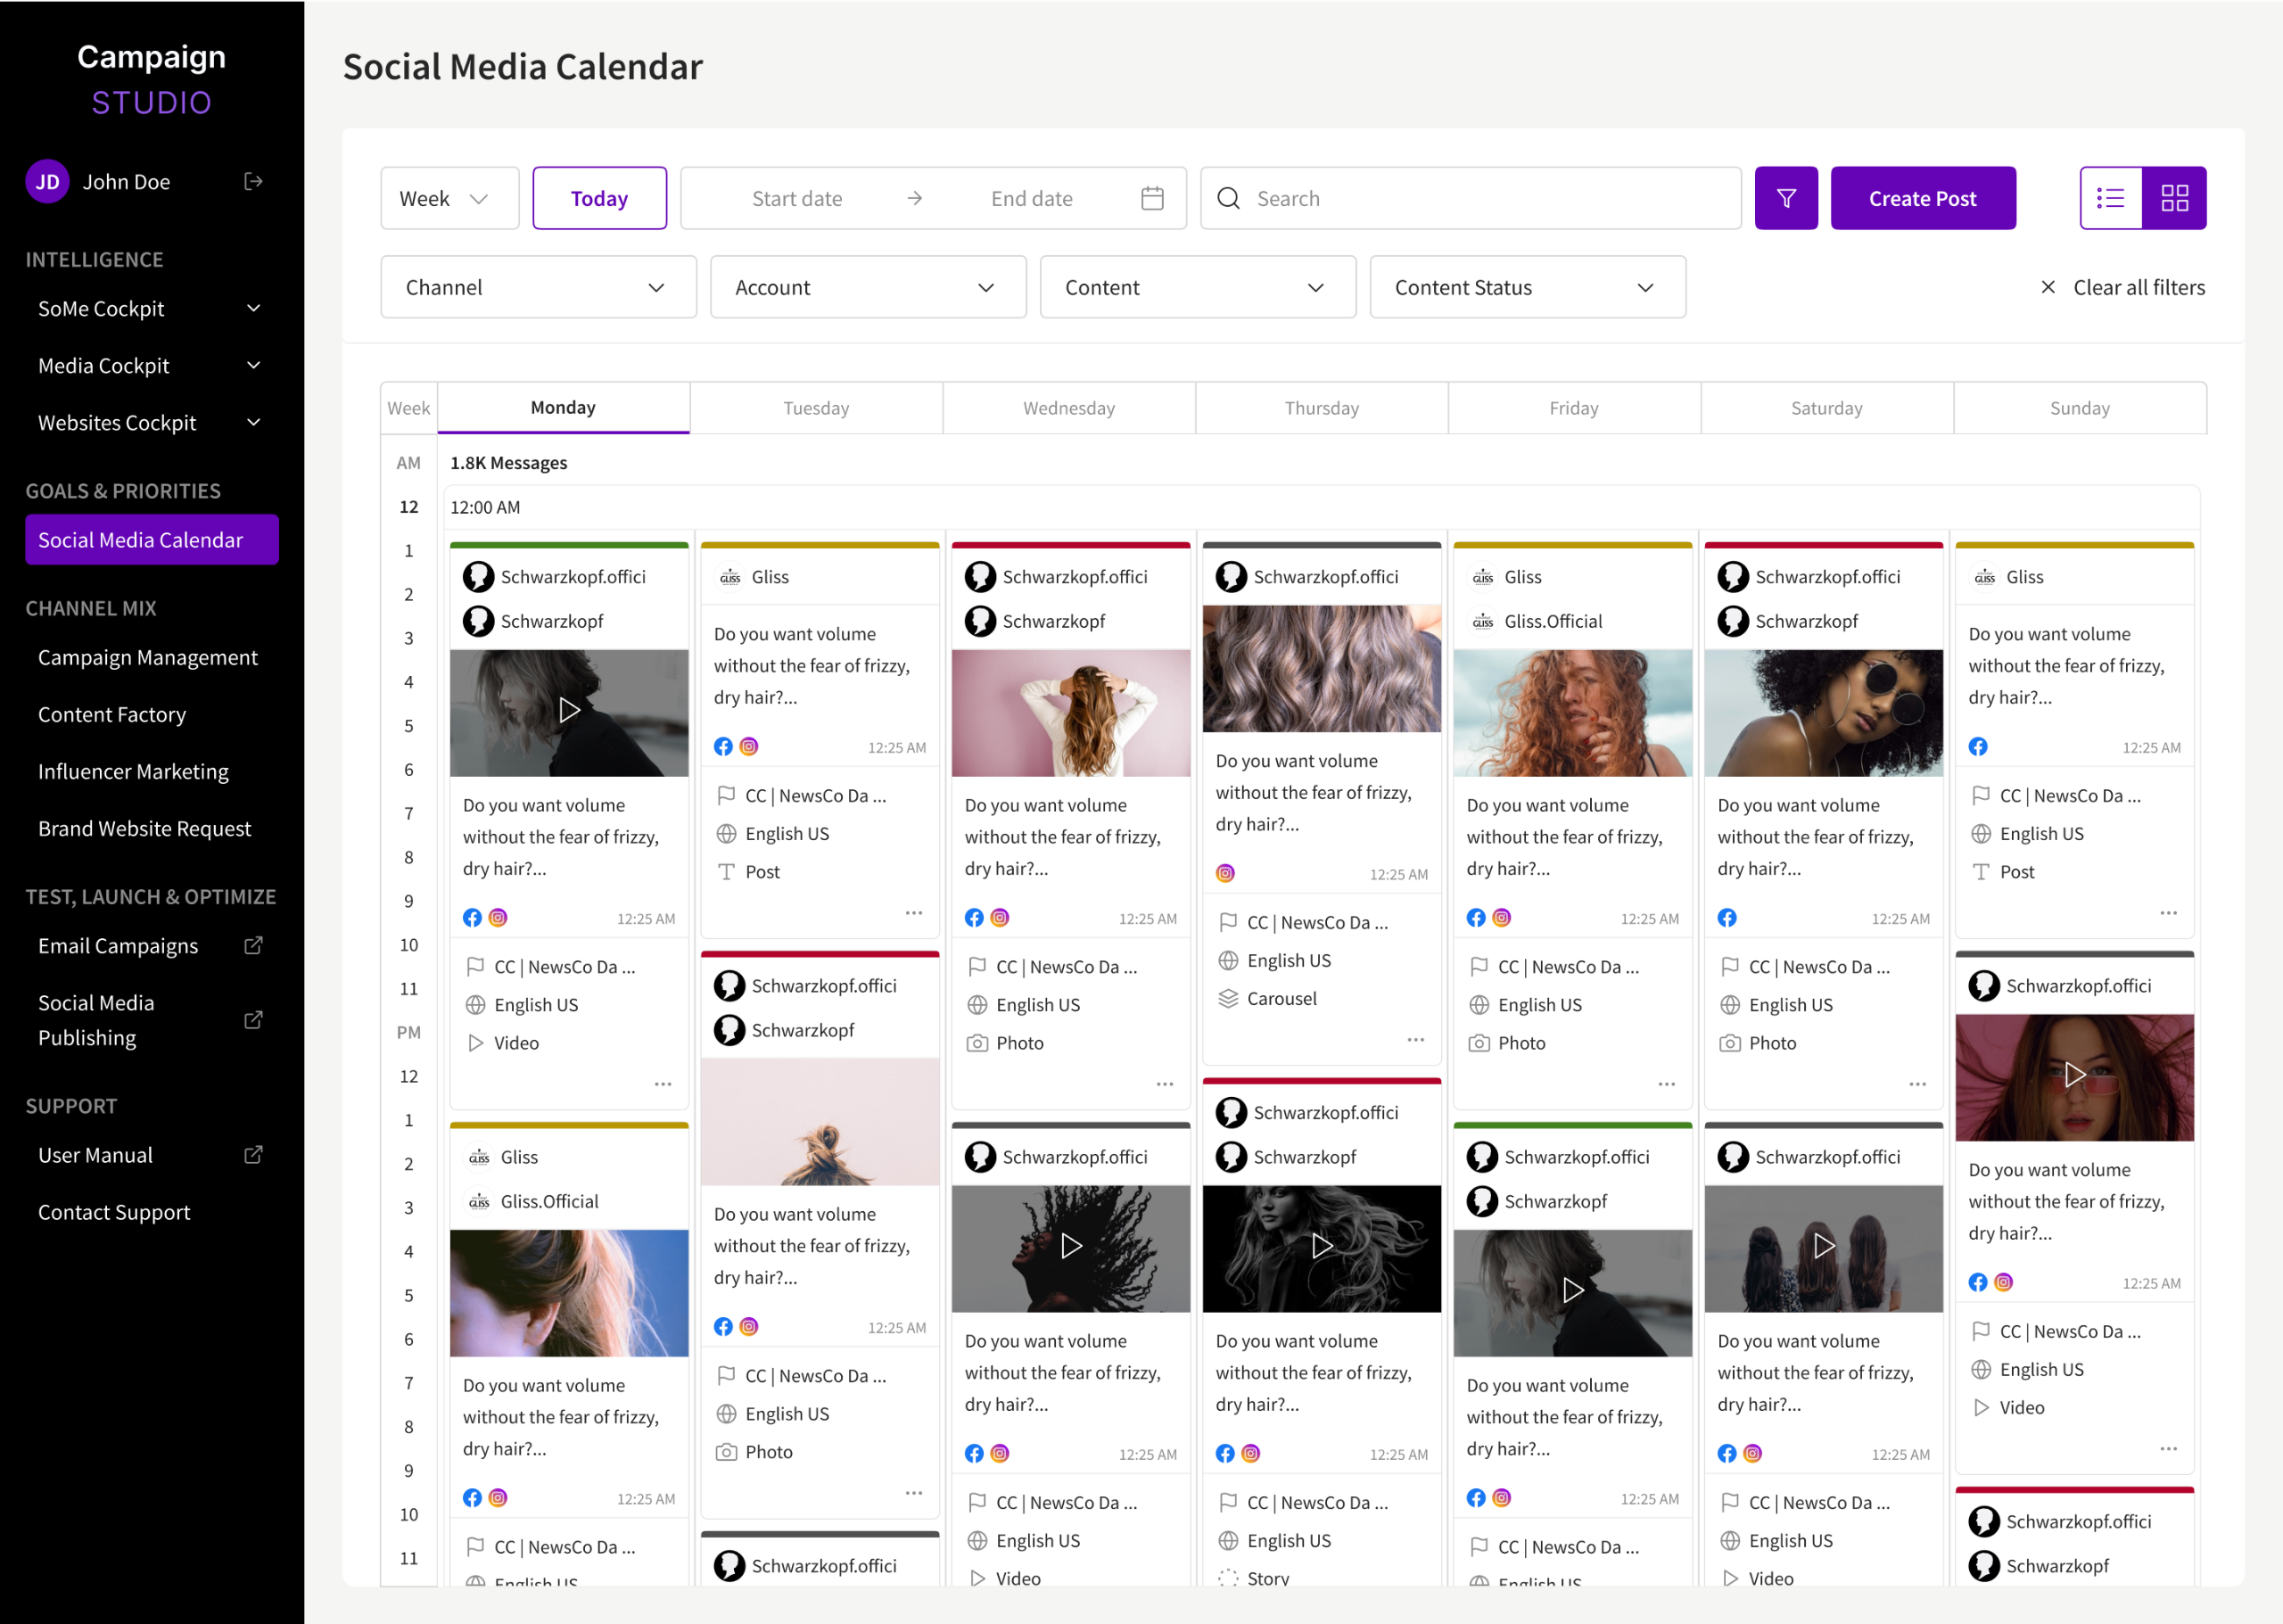Open the Week view dropdown
Image resolution: width=2283 pixels, height=1624 pixels.
point(449,198)
